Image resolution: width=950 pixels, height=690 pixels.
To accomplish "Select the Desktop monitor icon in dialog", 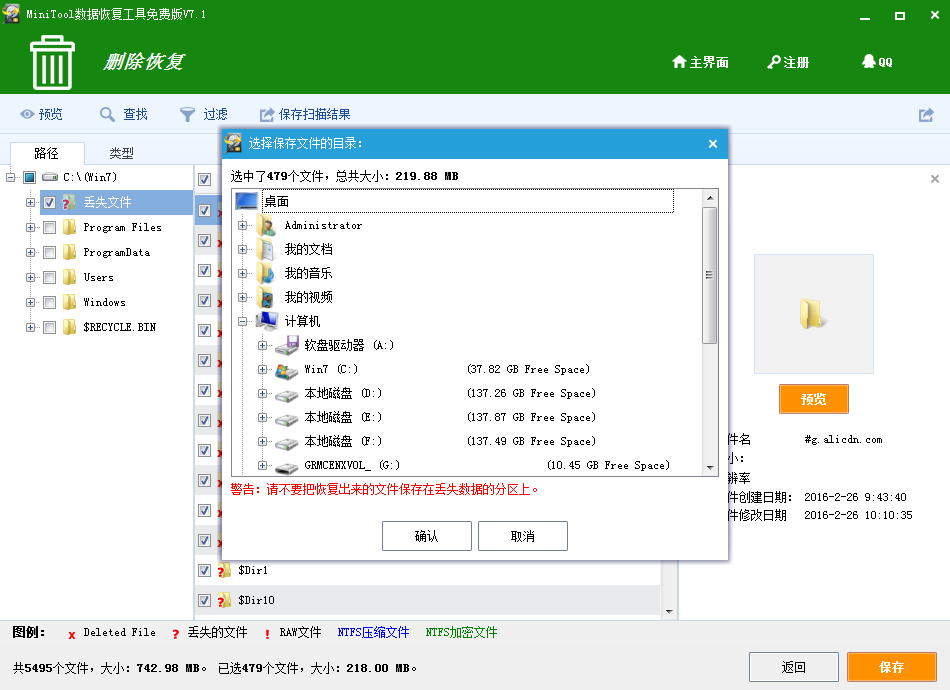I will coord(247,201).
